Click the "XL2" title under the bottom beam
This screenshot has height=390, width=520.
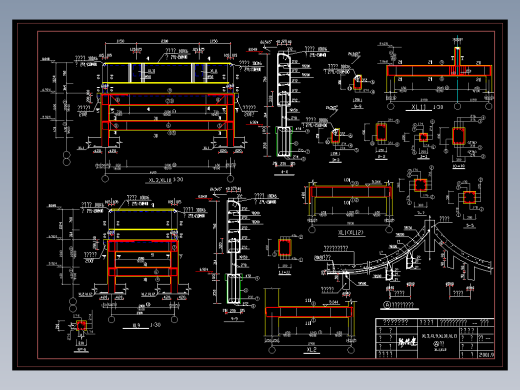click(311, 350)
